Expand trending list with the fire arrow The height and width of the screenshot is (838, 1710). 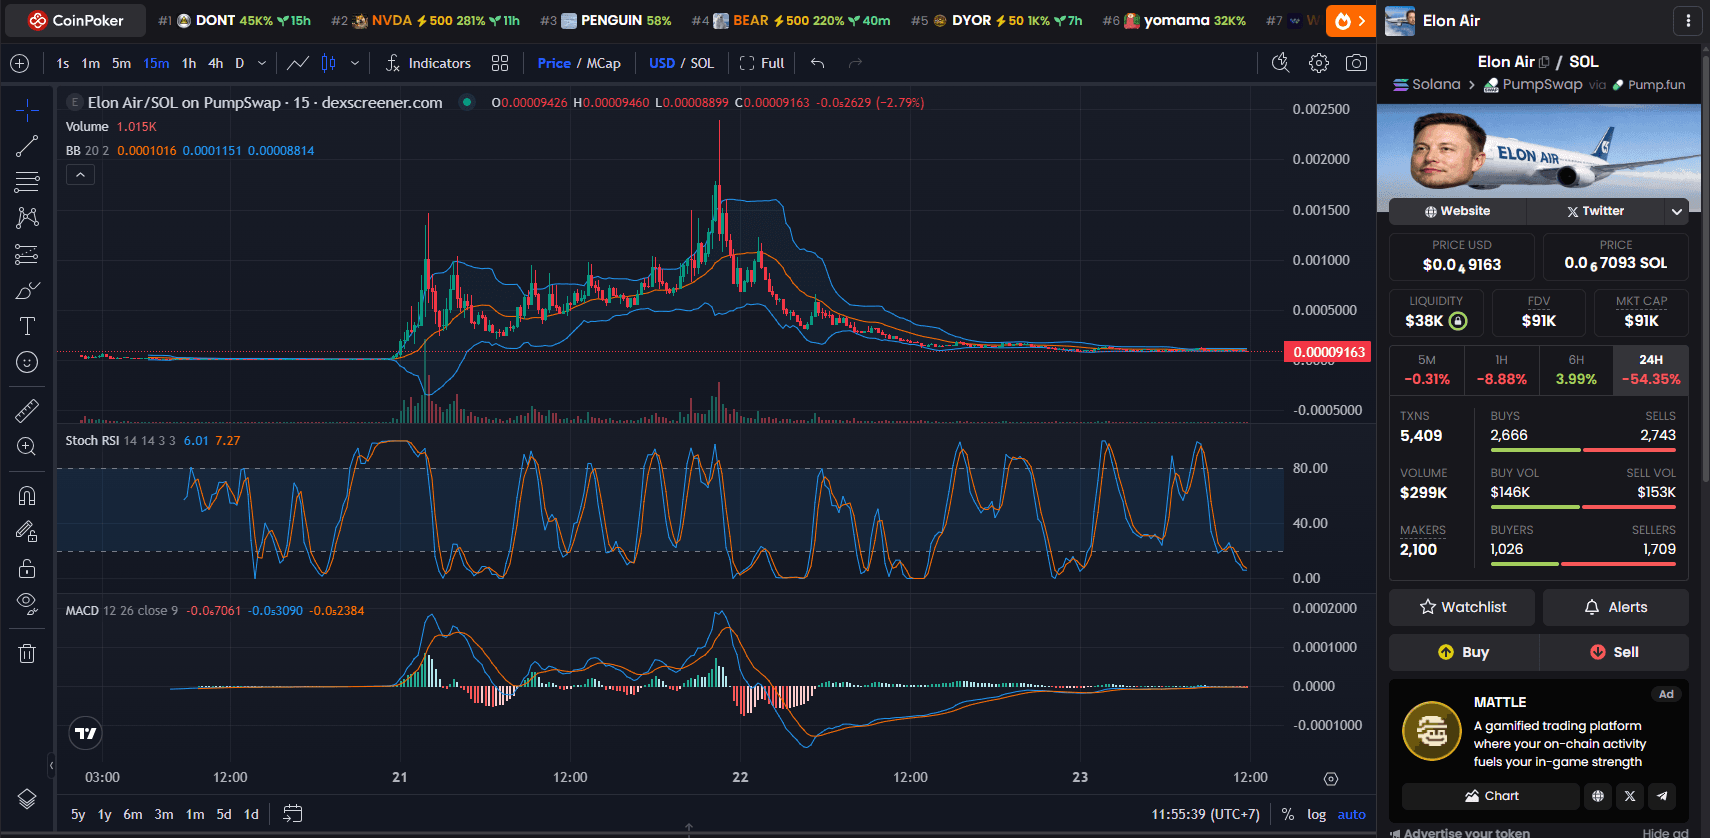(x=1351, y=20)
